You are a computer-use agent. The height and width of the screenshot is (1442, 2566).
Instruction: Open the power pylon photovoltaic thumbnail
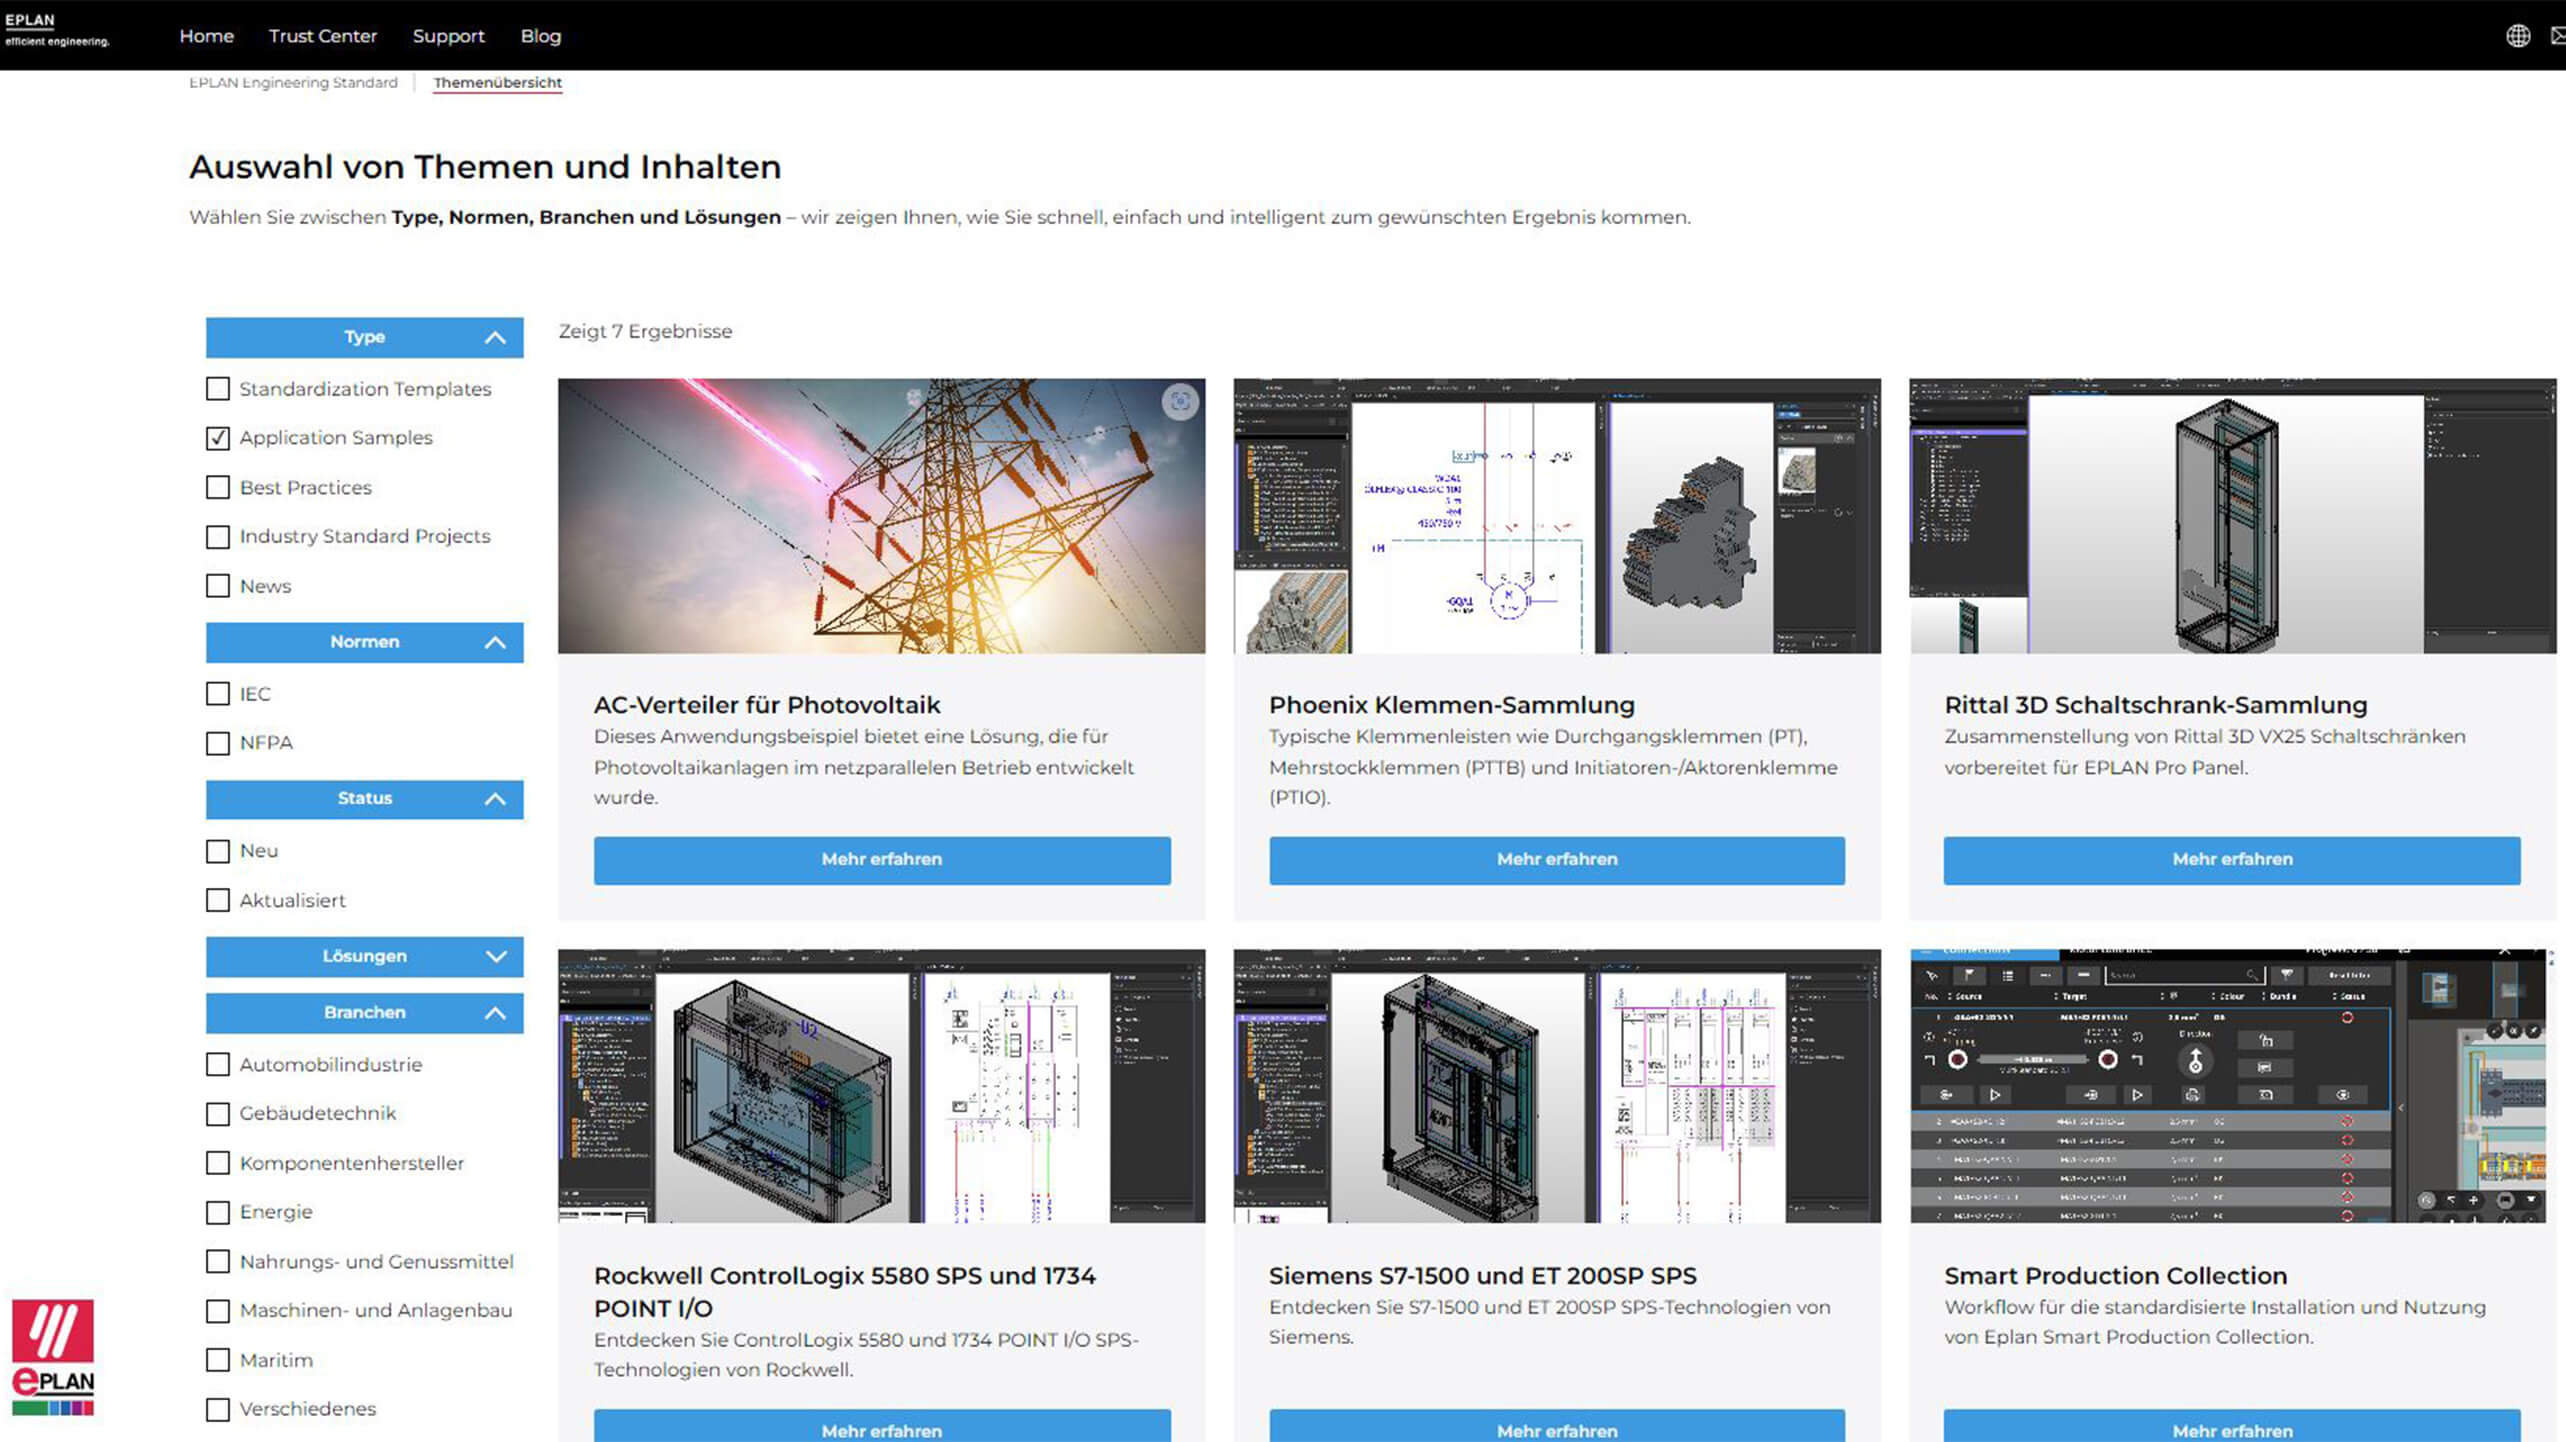tap(882, 516)
